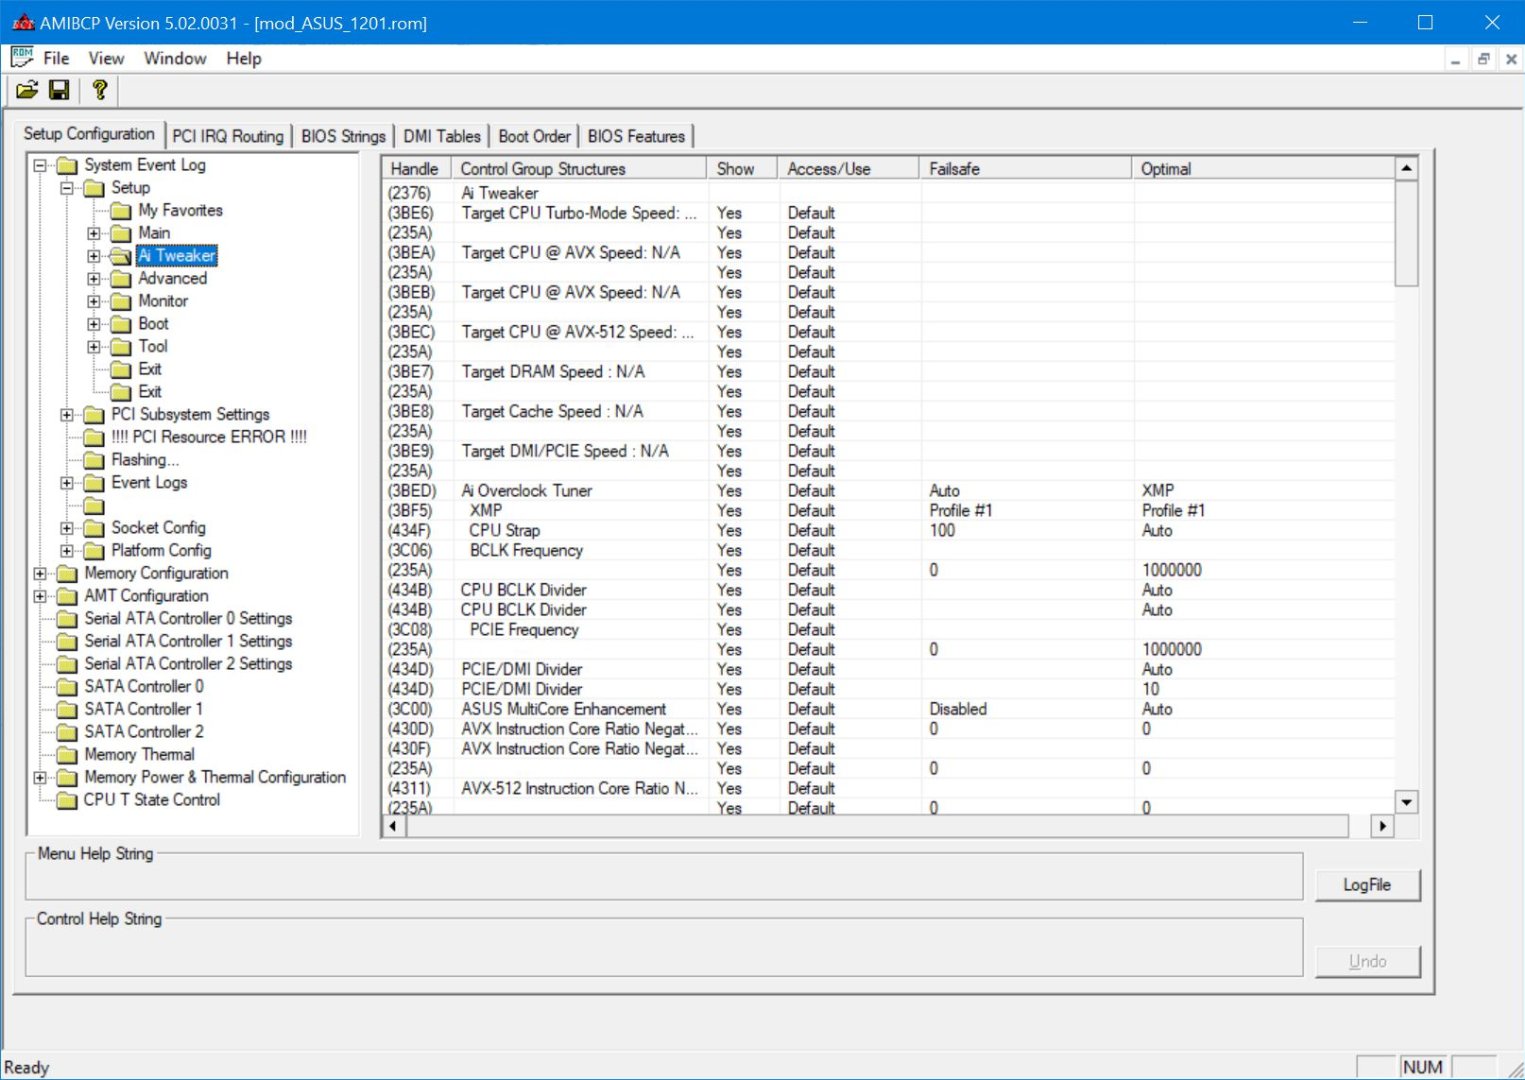Screen dimensions: 1525x1080
Task: Click the Optimal column header
Action: [1166, 169]
